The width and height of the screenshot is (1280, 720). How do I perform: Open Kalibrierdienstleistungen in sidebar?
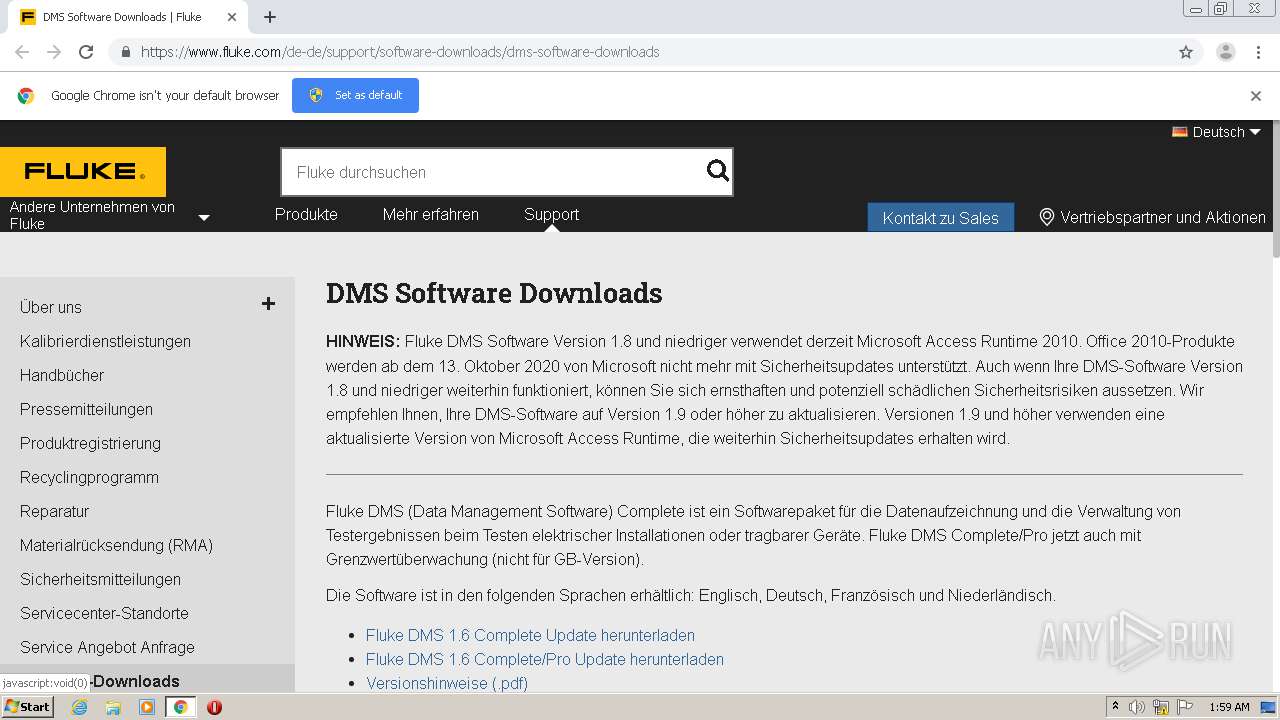click(105, 341)
